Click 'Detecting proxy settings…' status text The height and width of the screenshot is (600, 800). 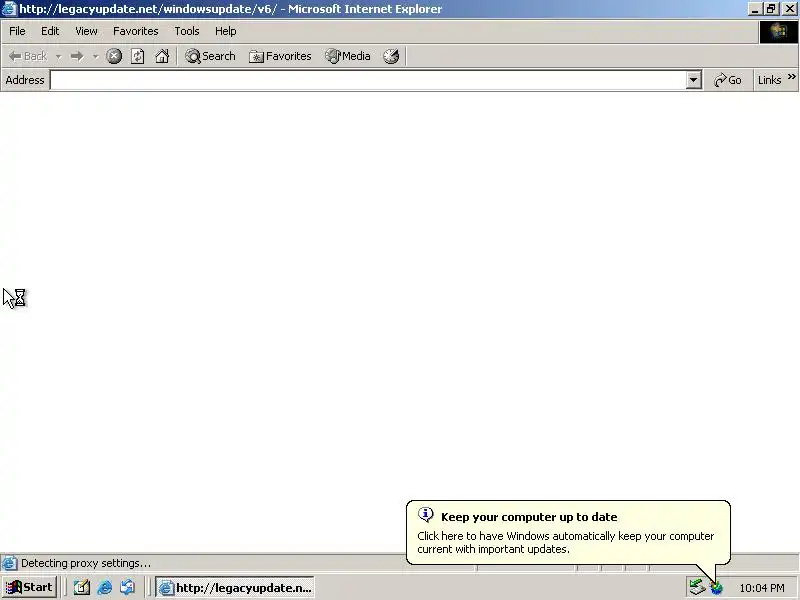pos(86,563)
